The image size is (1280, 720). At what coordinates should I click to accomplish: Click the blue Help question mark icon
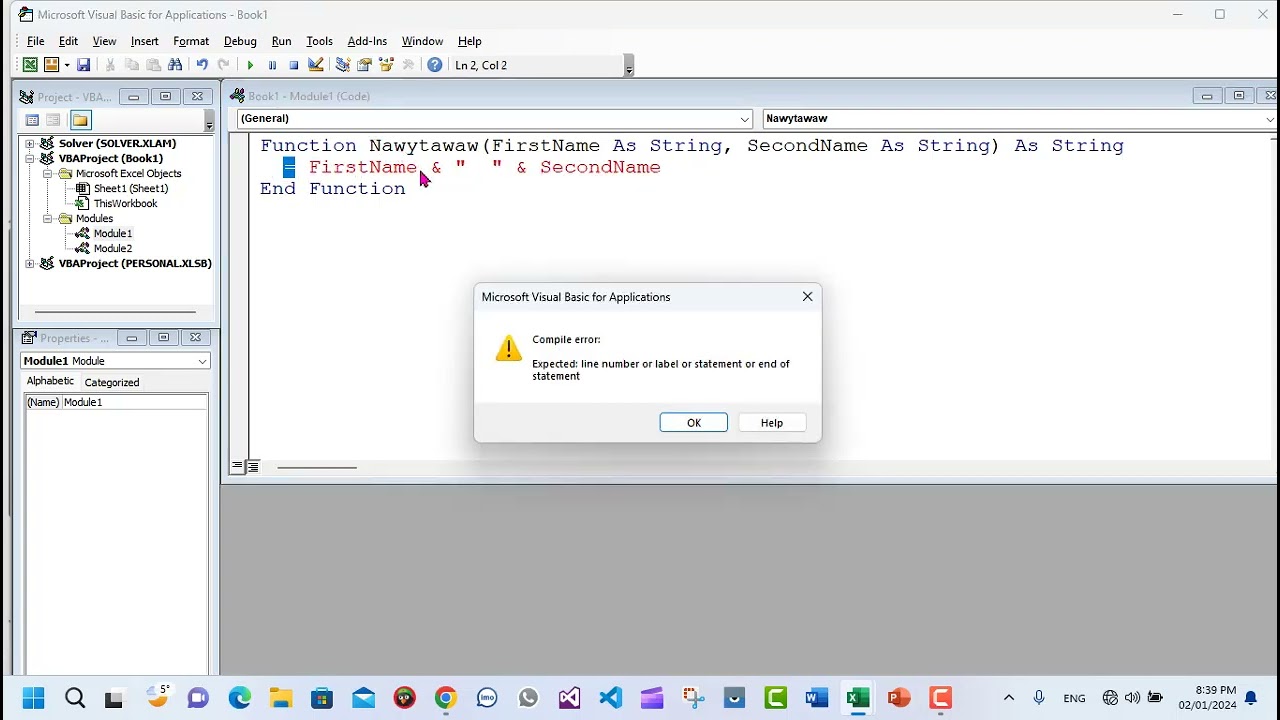(435, 65)
